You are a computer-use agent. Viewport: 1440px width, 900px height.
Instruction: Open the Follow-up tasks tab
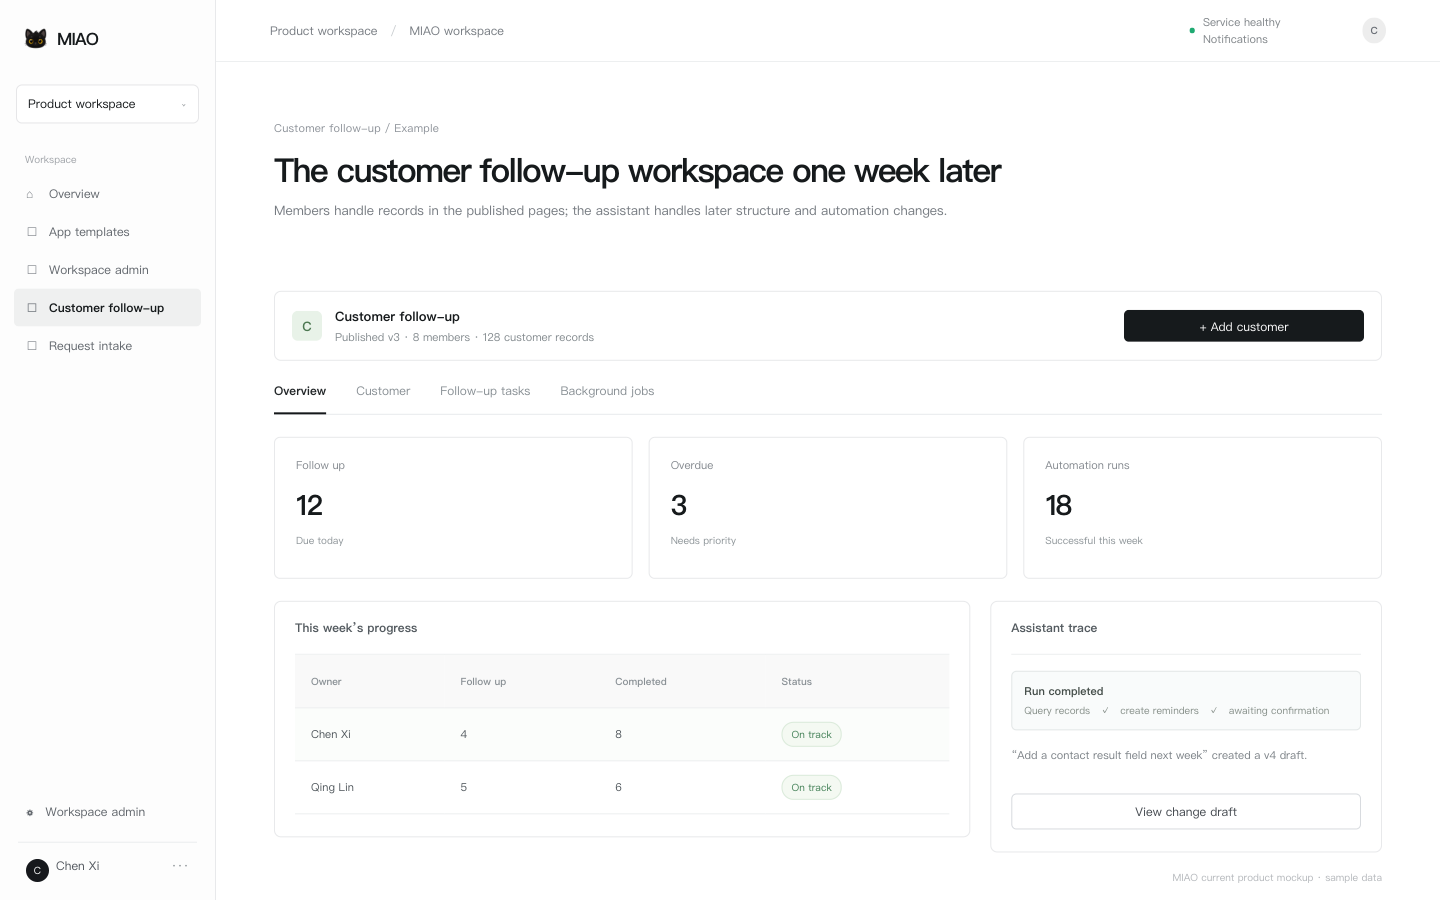pos(485,391)
